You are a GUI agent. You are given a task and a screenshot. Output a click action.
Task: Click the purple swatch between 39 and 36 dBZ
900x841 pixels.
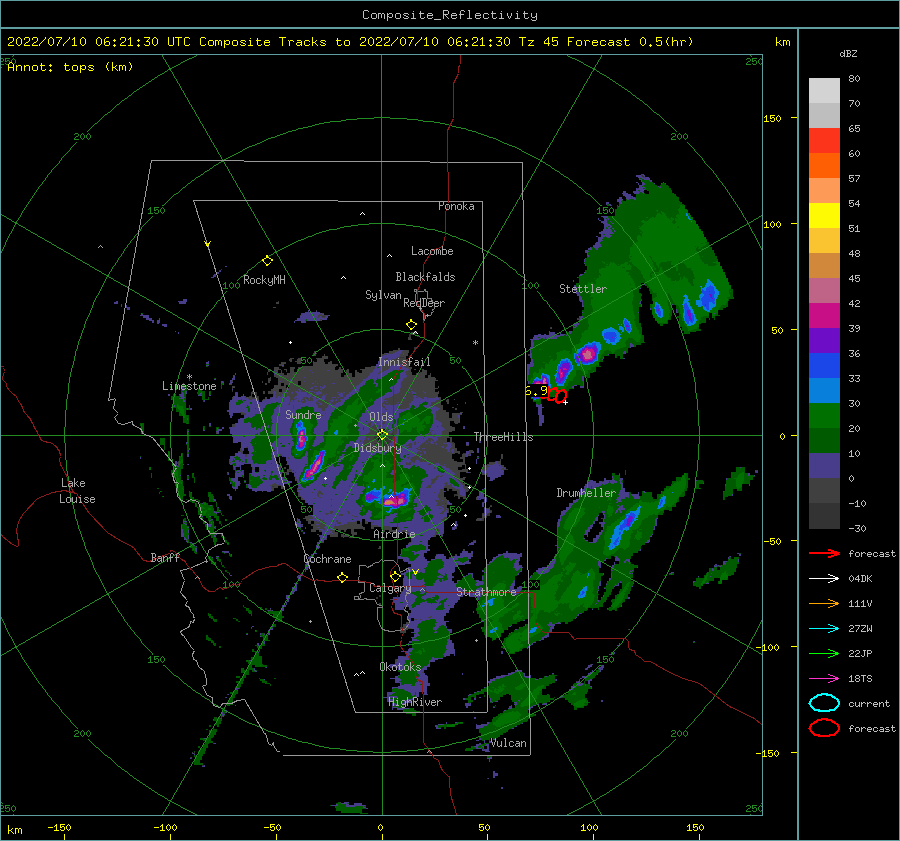824,341
